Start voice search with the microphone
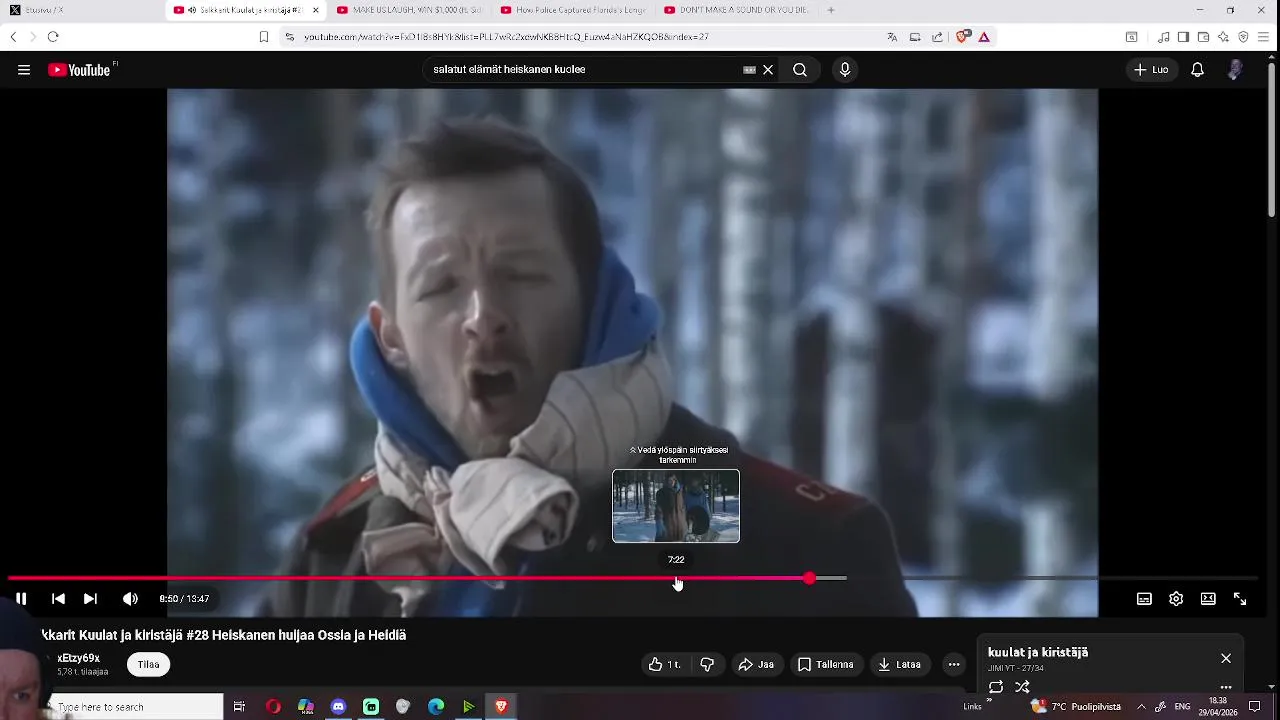The height and width of the screenshot is (720, 1280). (845, 70)
